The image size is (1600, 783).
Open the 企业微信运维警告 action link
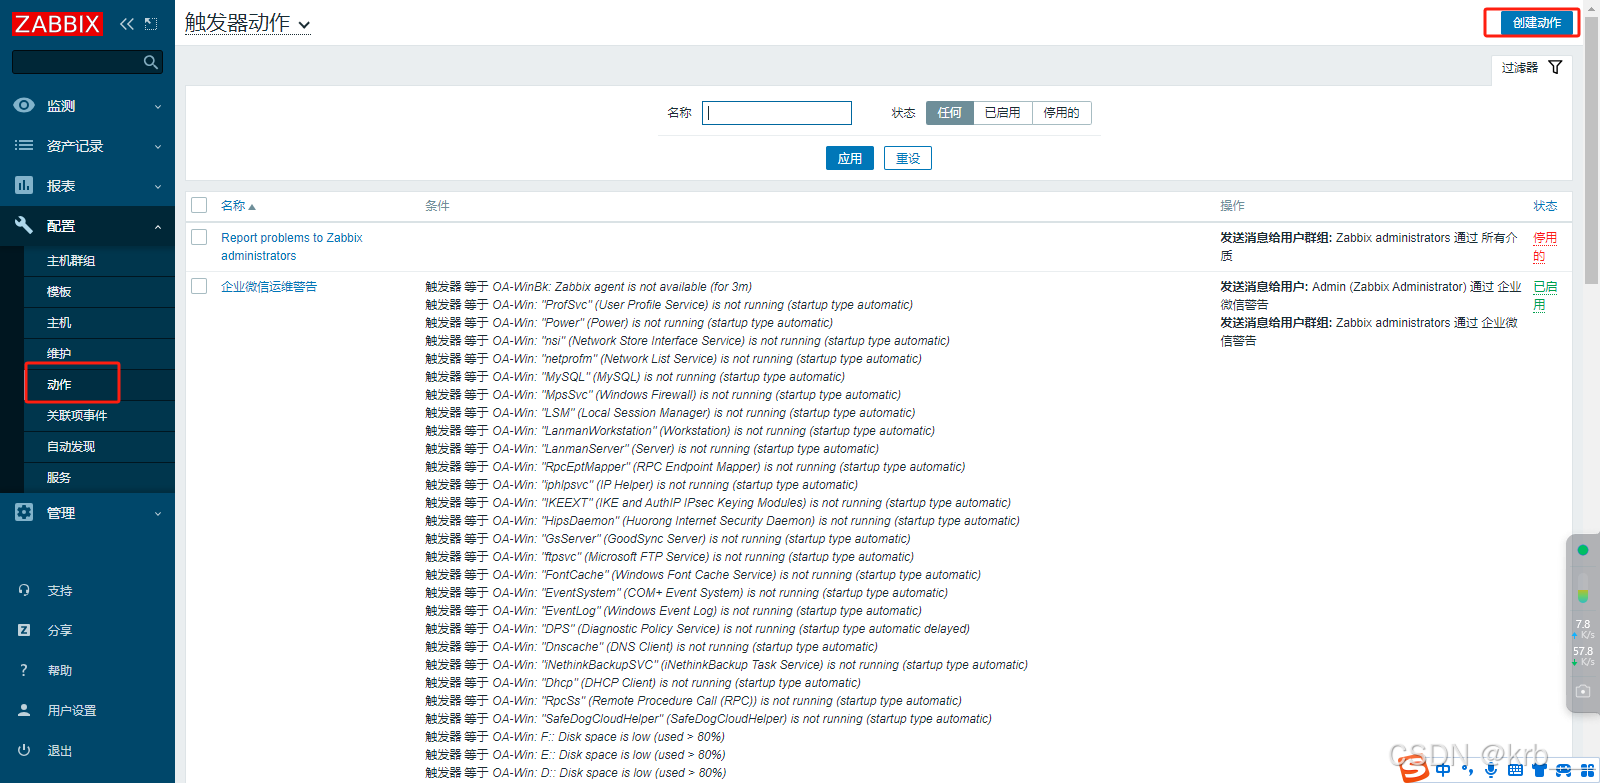tap(269, 286)
